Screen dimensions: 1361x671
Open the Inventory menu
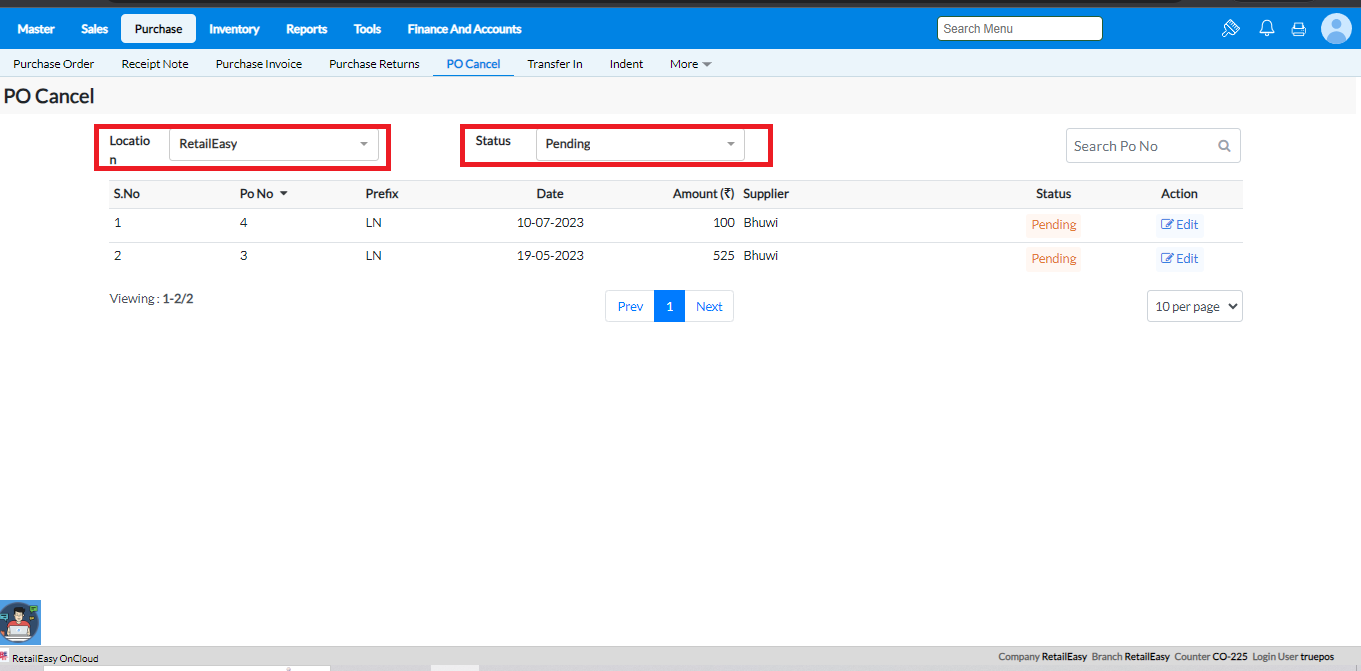pyautogui.click(x=234, y=29)
